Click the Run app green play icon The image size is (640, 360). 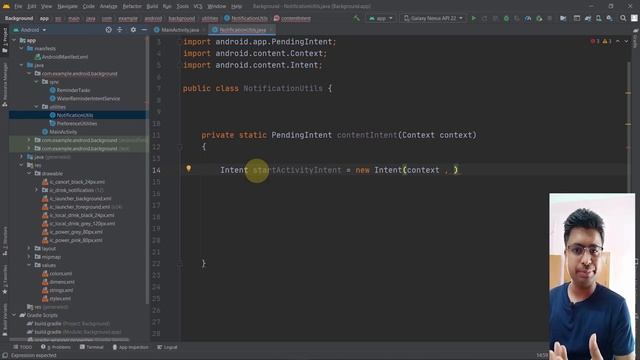pyautogui.click(x=473, y=18)
